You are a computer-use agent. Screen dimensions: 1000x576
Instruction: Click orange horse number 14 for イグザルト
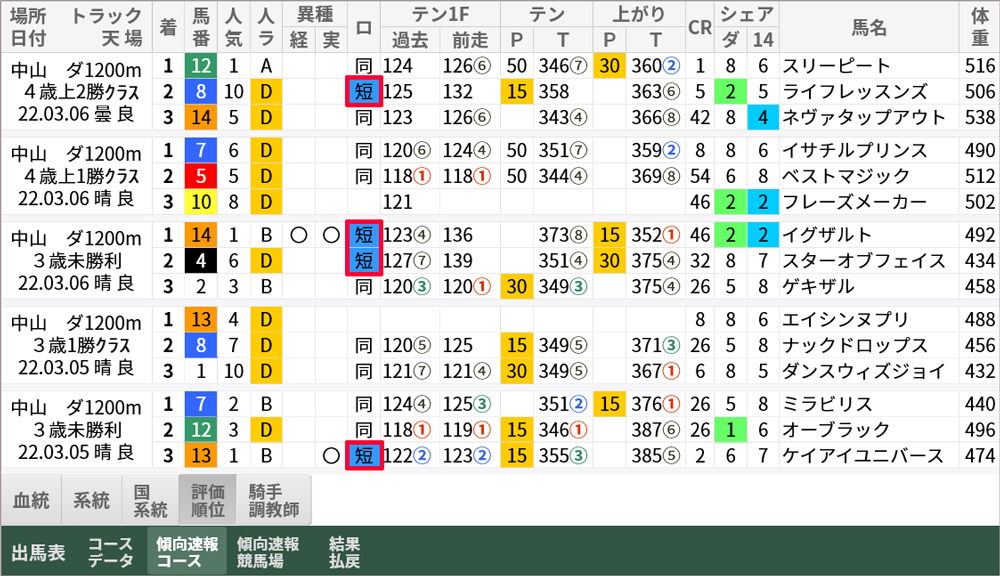(x=201, y=235)
